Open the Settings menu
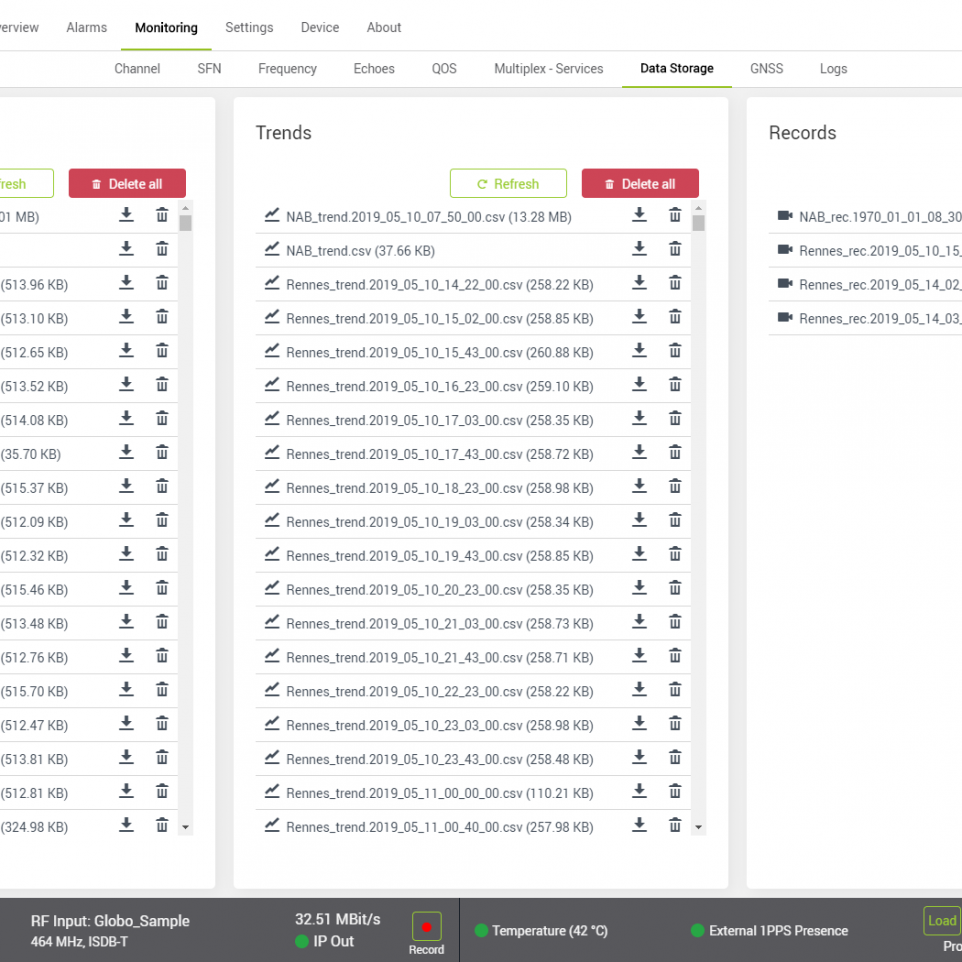962x962 pixels. 249,27
